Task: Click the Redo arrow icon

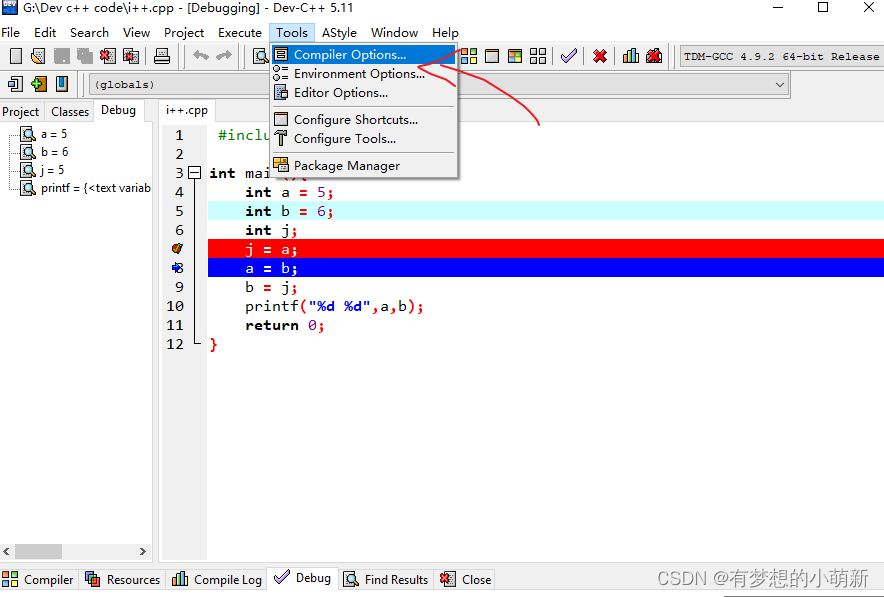Action: point(224,55)
